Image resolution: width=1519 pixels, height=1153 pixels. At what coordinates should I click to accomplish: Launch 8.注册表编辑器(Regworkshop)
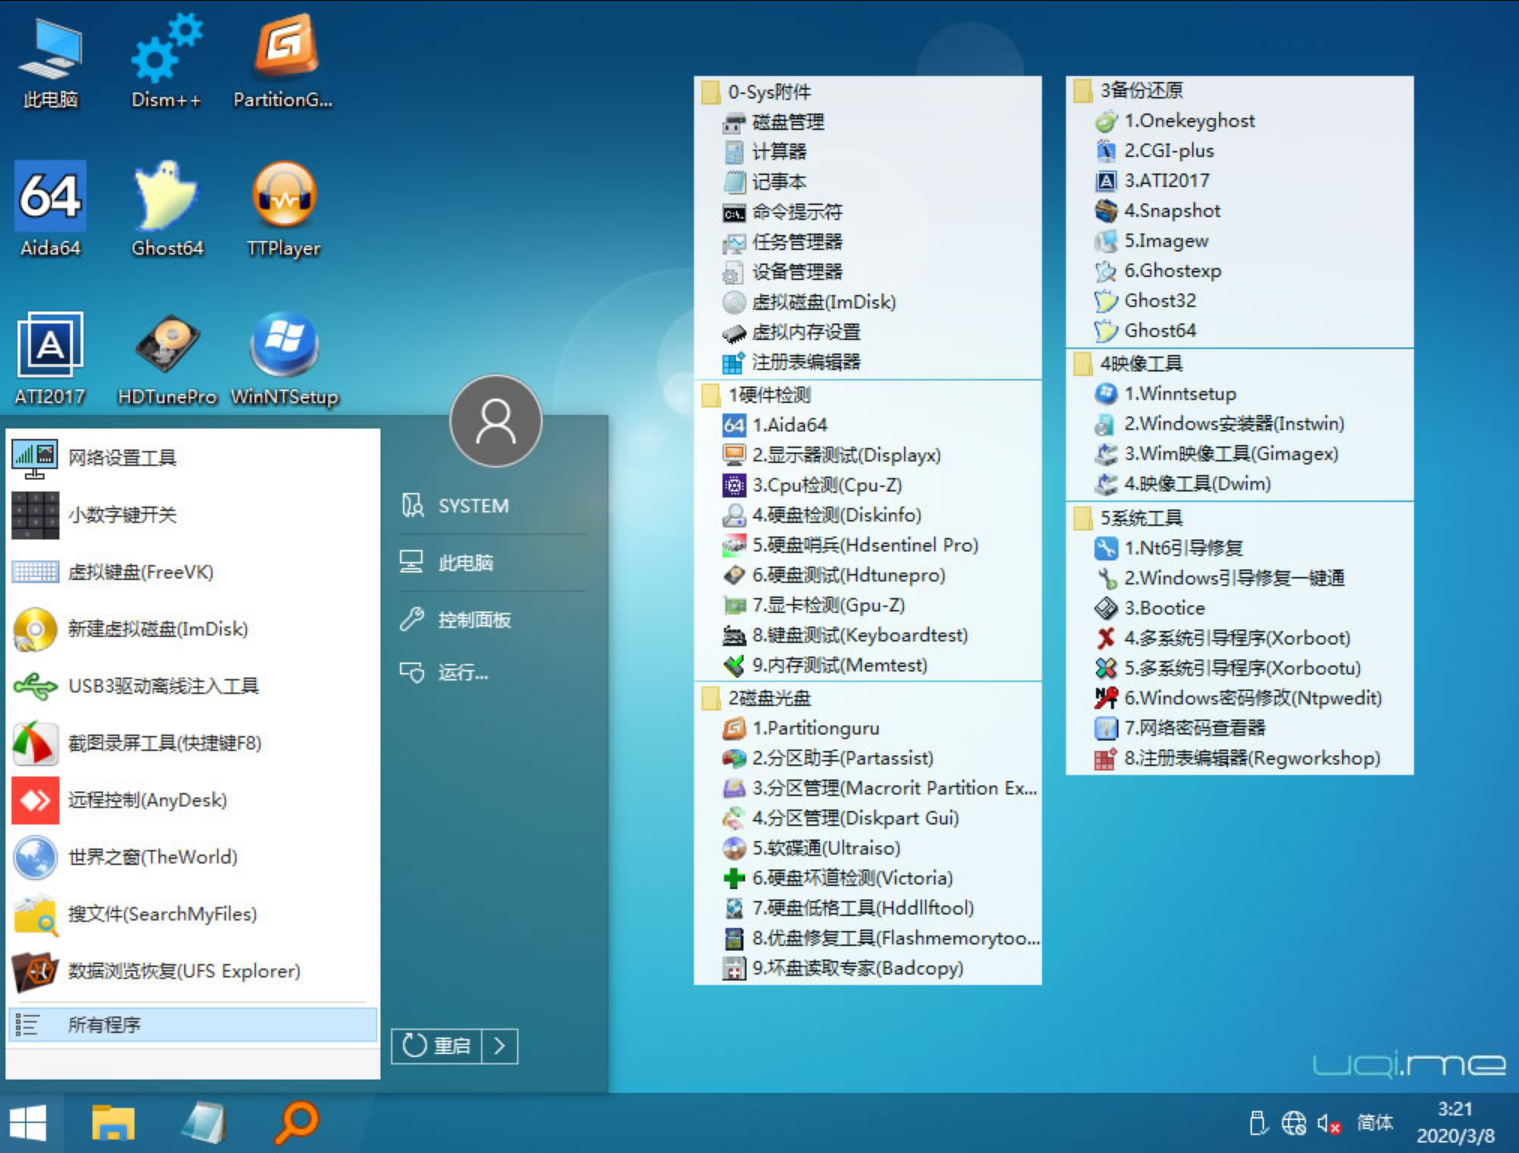pos(1240,758)
